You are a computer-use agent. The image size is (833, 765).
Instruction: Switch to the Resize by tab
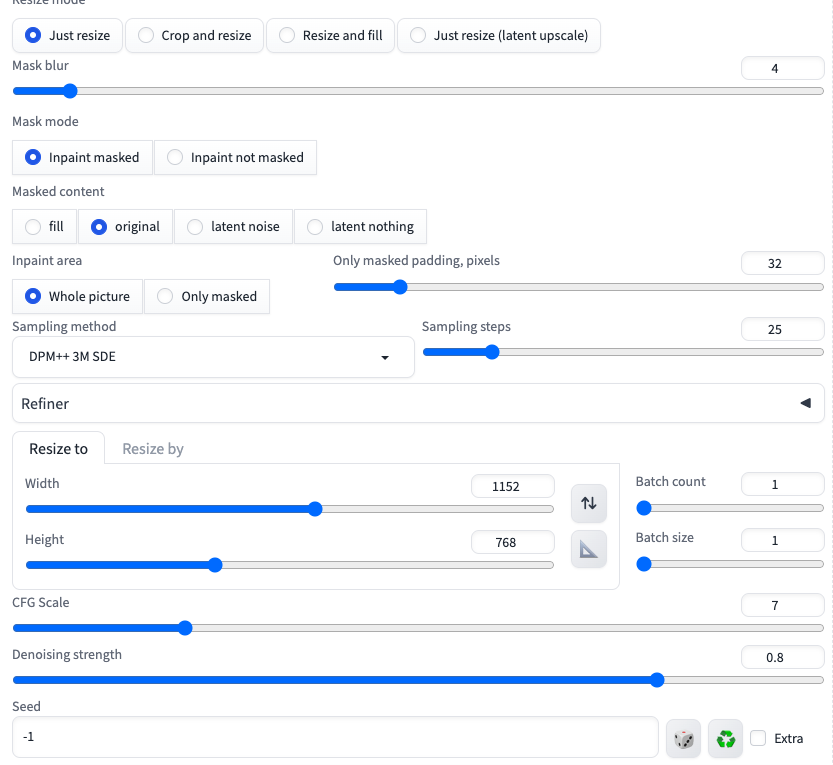(153, 449)
